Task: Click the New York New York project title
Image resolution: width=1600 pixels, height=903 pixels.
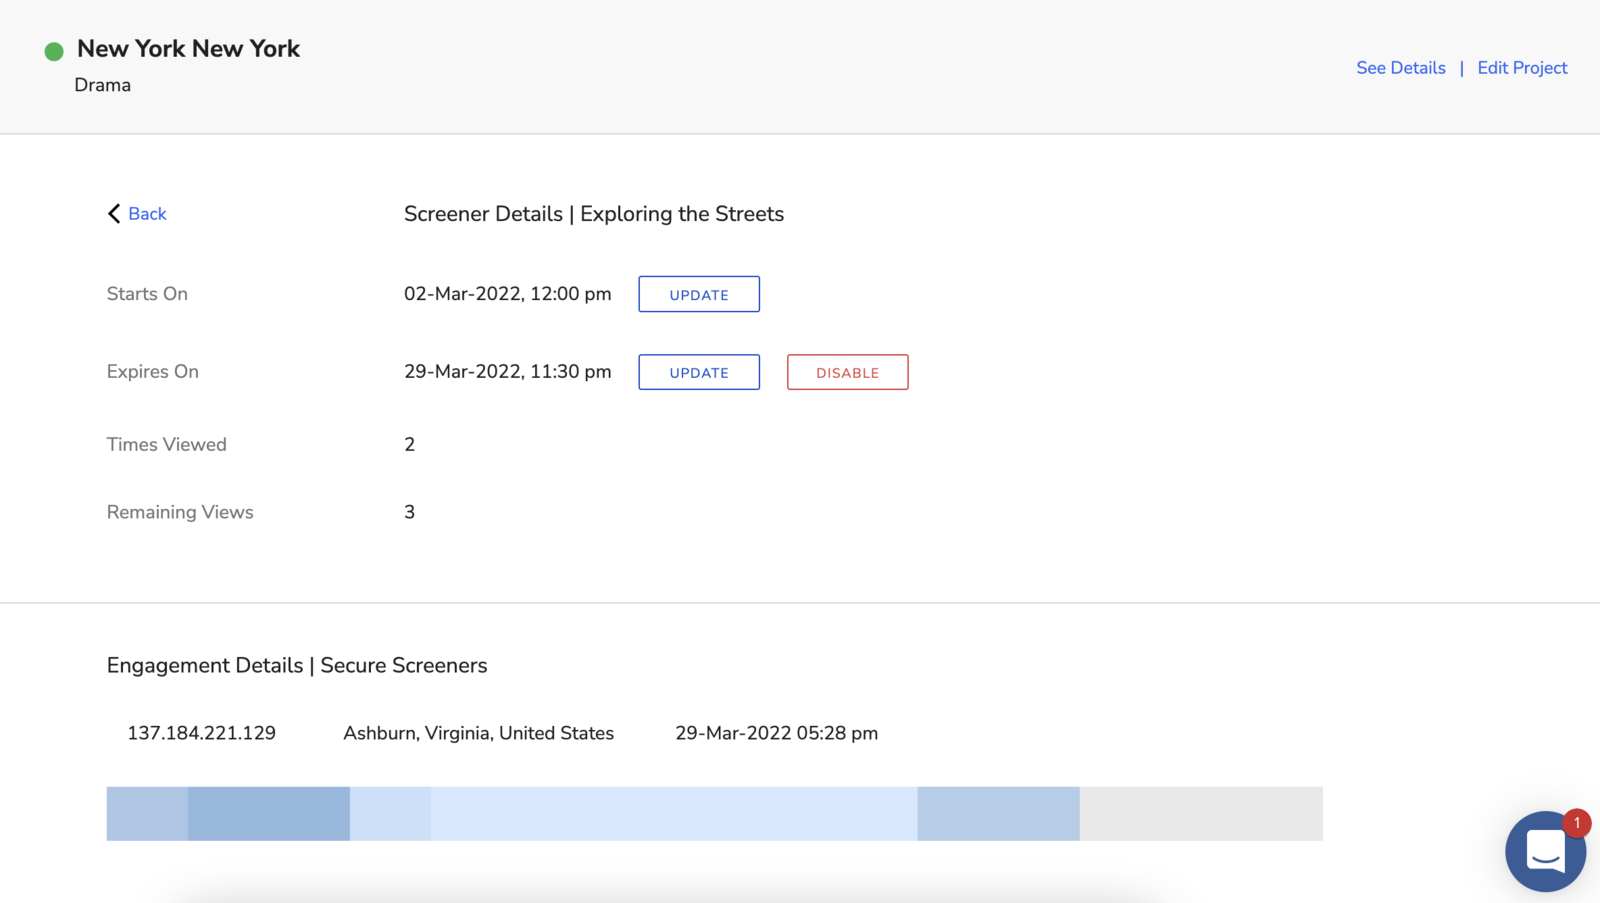Action: [188, 49]
